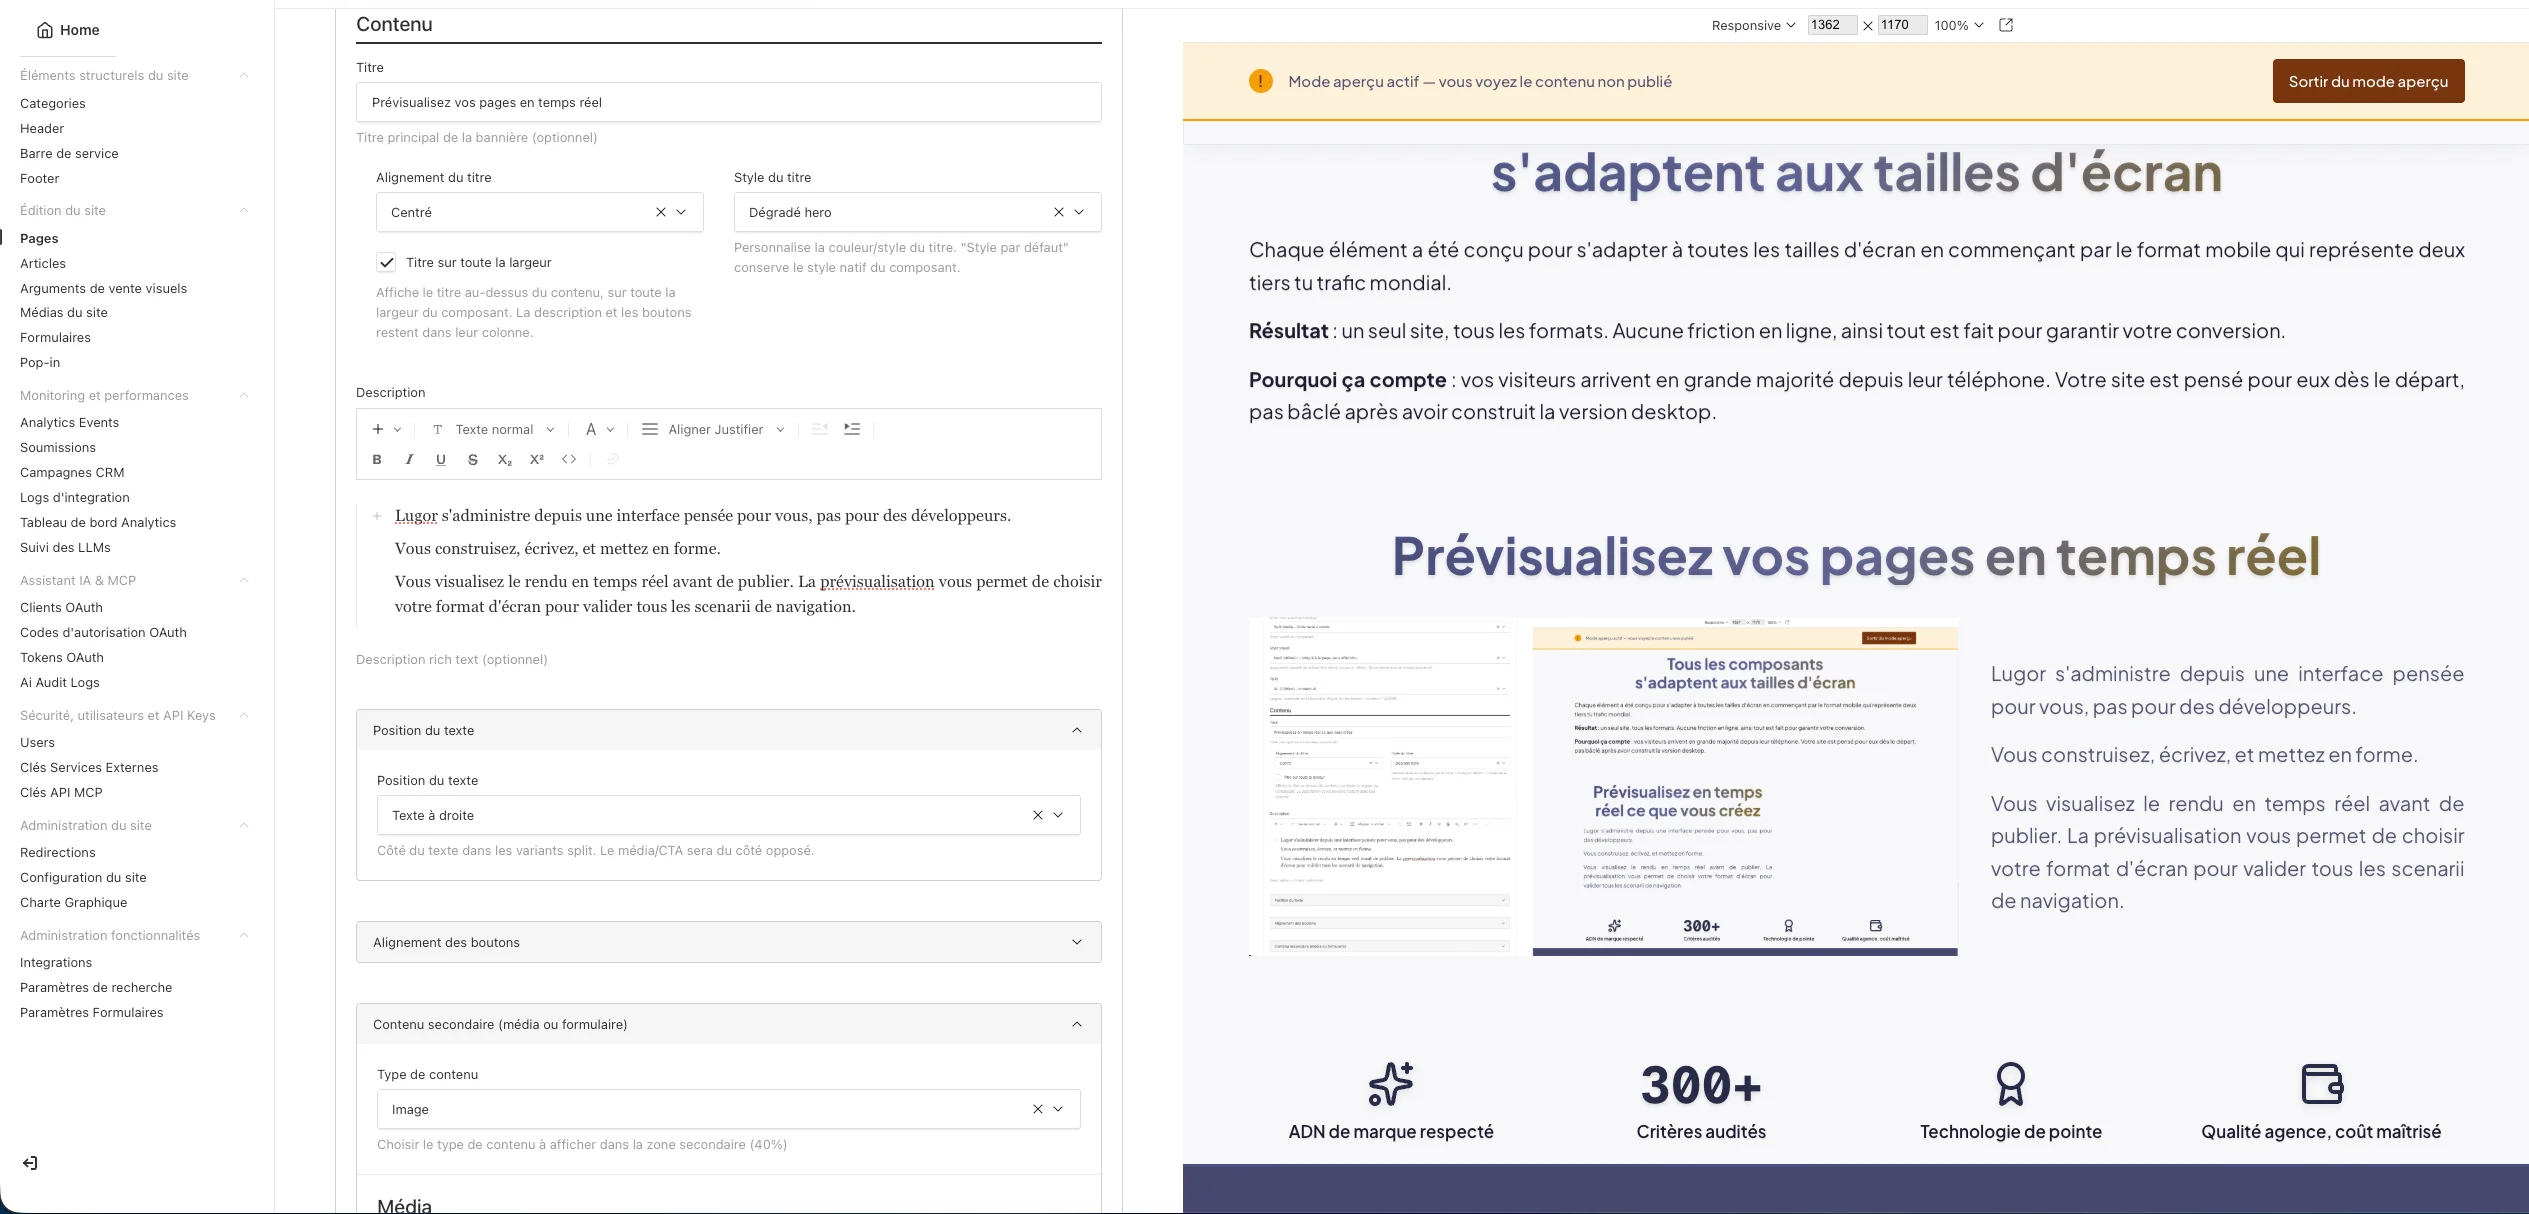Image resolution: width=2529 pixels, height=1214 pixels.
Task: Click the insert link icon
Action: tap(613, 459)
